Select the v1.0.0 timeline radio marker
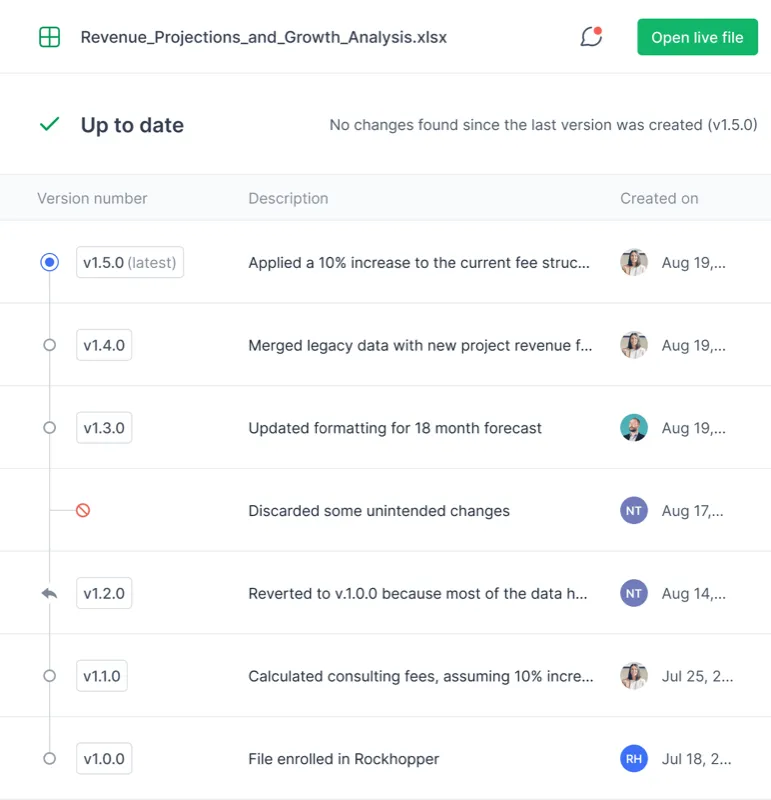The width and height of the screenshot is (771, 800). click(x=49, y=759)
